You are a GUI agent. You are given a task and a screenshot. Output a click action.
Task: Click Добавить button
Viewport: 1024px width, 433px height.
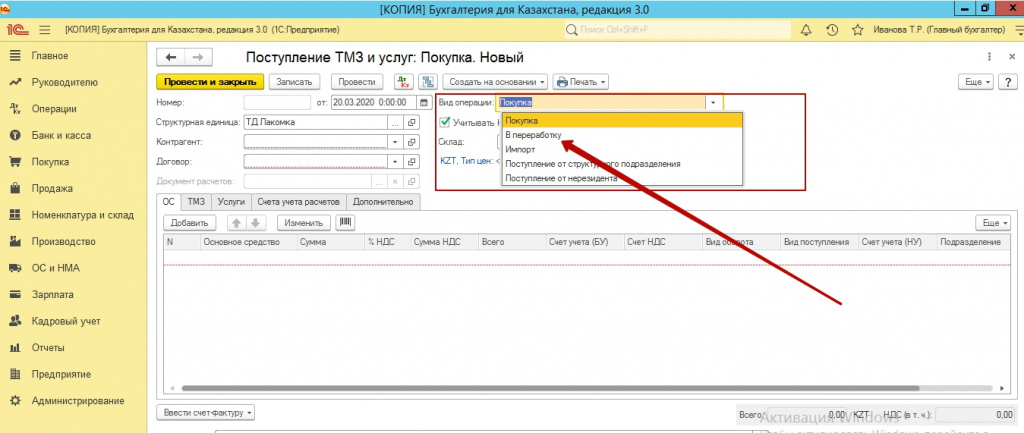(x=189, y=222)
